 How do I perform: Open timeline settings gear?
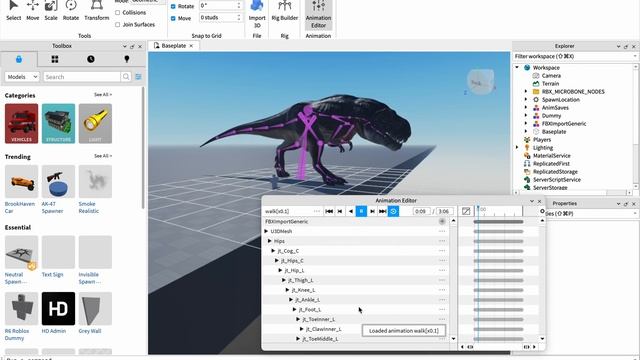(x=542, y=211)
